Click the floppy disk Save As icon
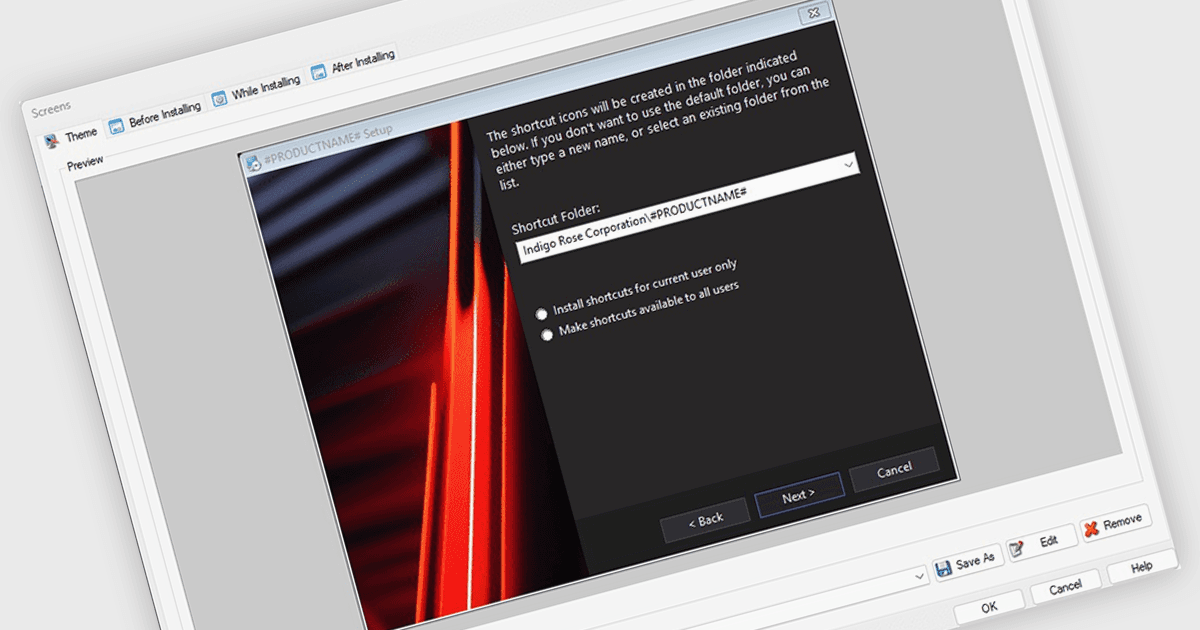This screenshot has height=630, width=1200. point(942,569)
